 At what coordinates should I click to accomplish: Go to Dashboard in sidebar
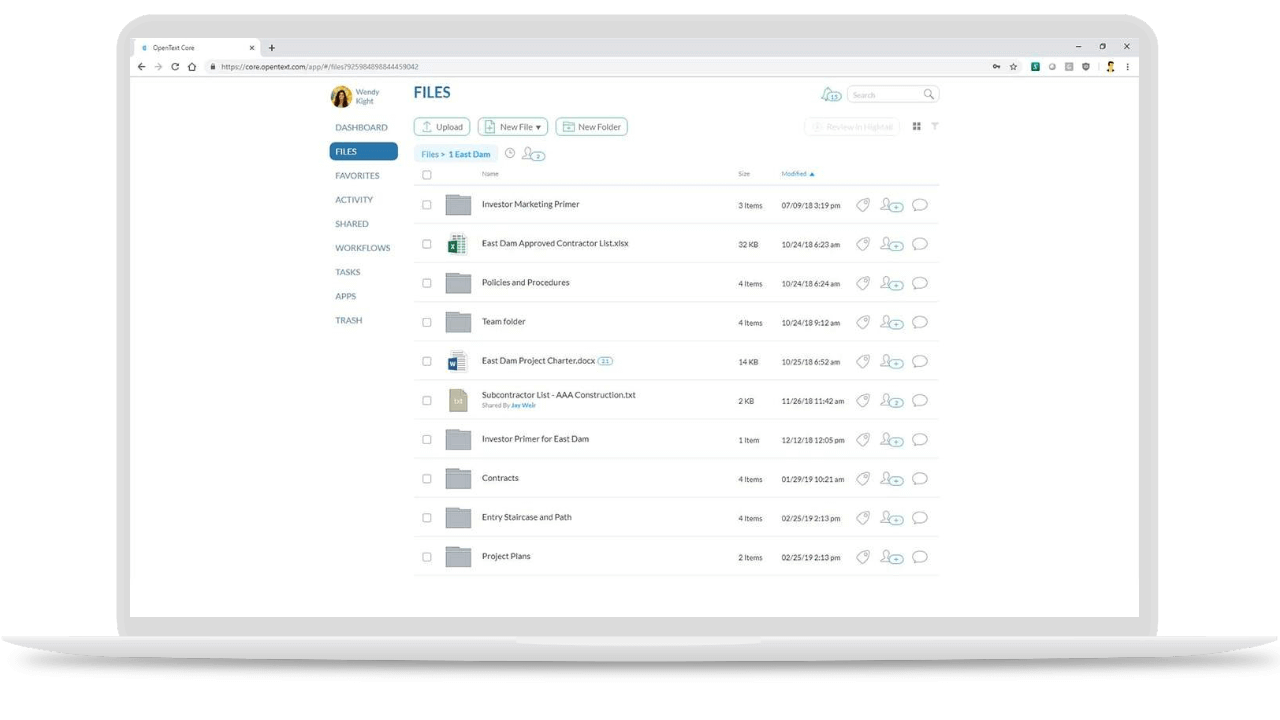(361, 128)
